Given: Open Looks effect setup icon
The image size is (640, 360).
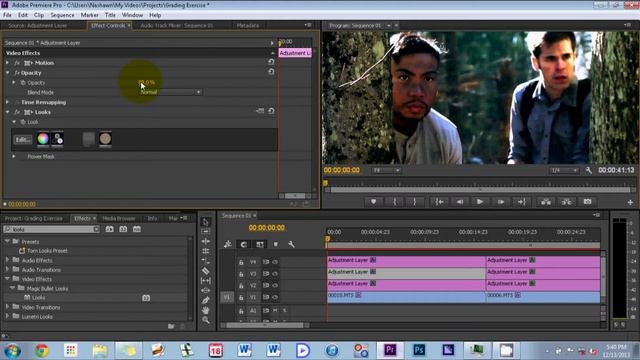Looking at the screenshot, I should [x=260, y=111].
